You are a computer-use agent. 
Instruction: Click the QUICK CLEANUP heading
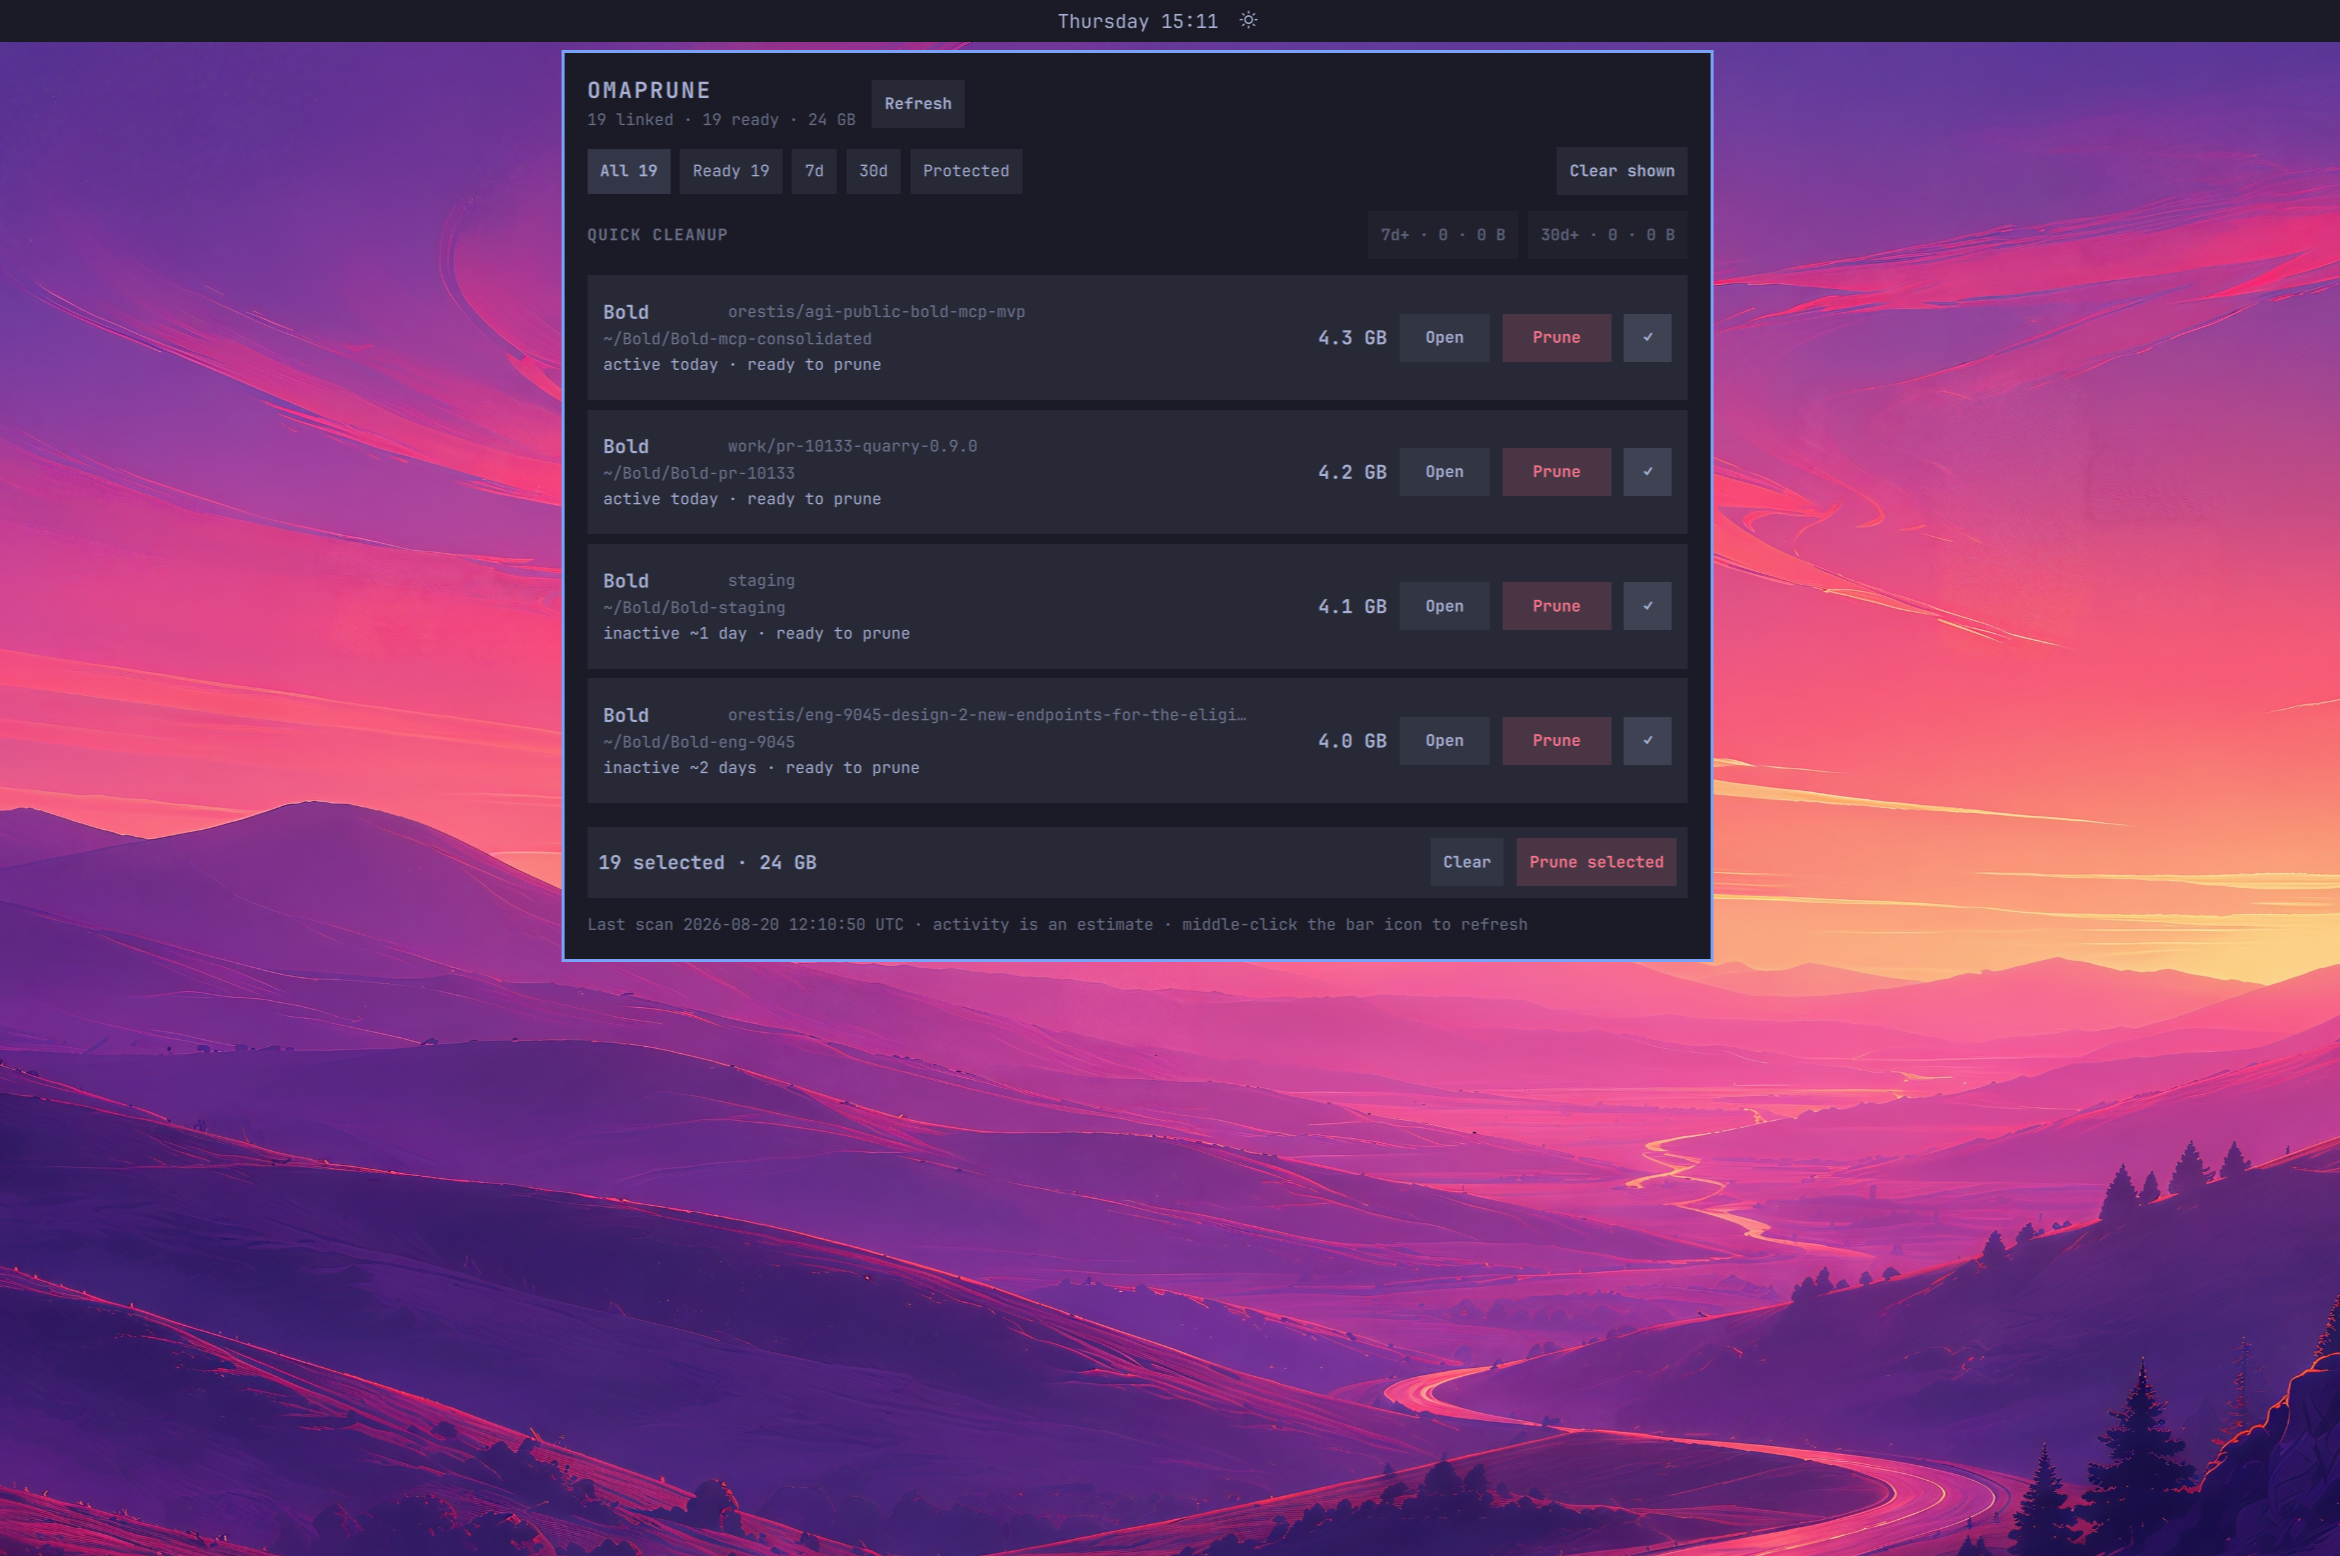[657, 235]
